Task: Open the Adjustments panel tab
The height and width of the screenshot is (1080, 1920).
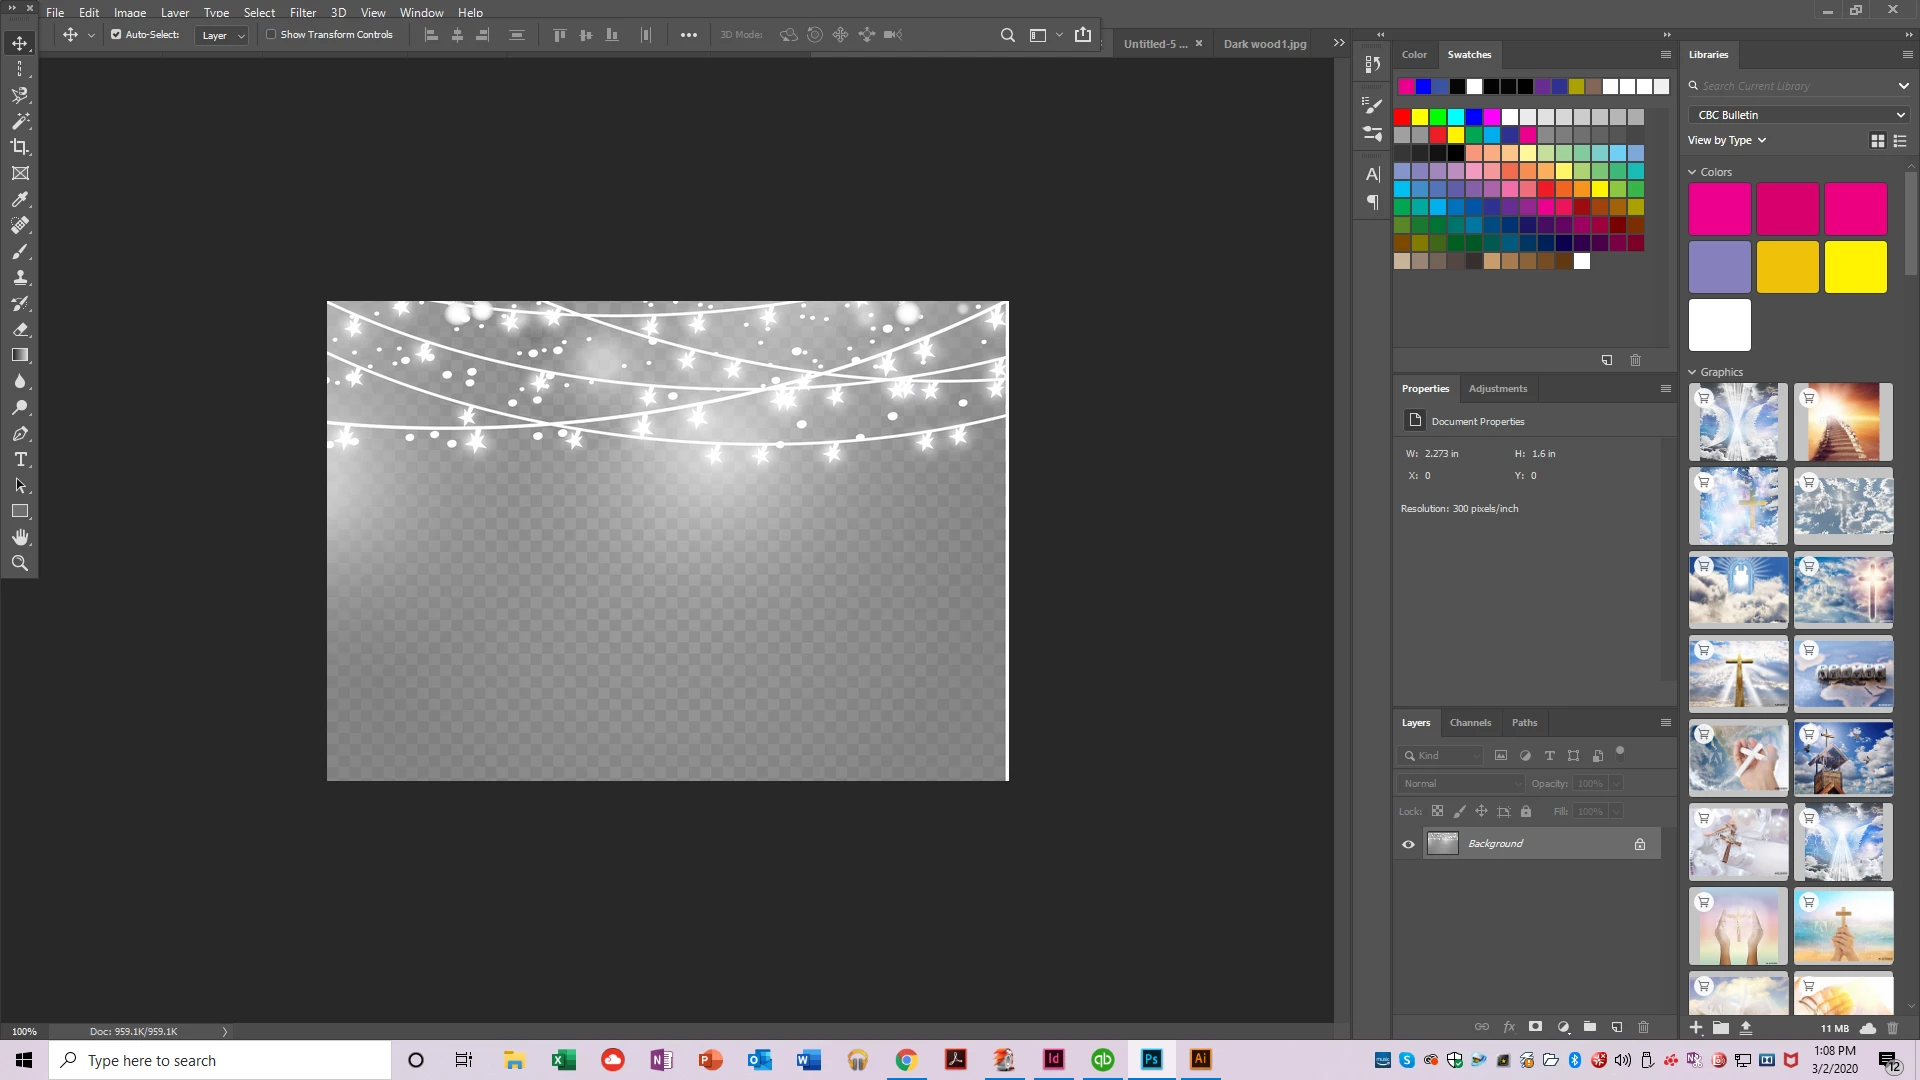Action: tap(1497, 388)
